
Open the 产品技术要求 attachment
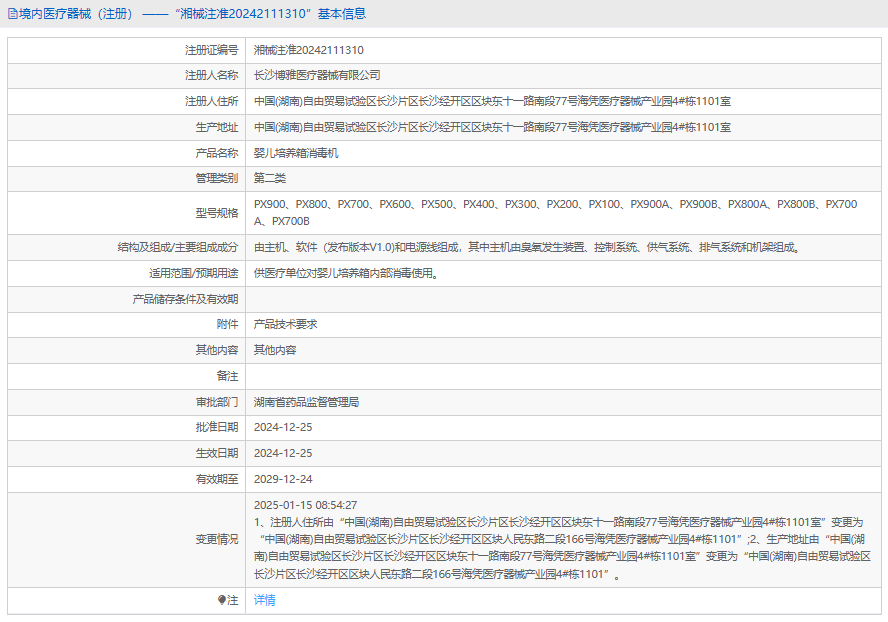click(x=285, y=324)
